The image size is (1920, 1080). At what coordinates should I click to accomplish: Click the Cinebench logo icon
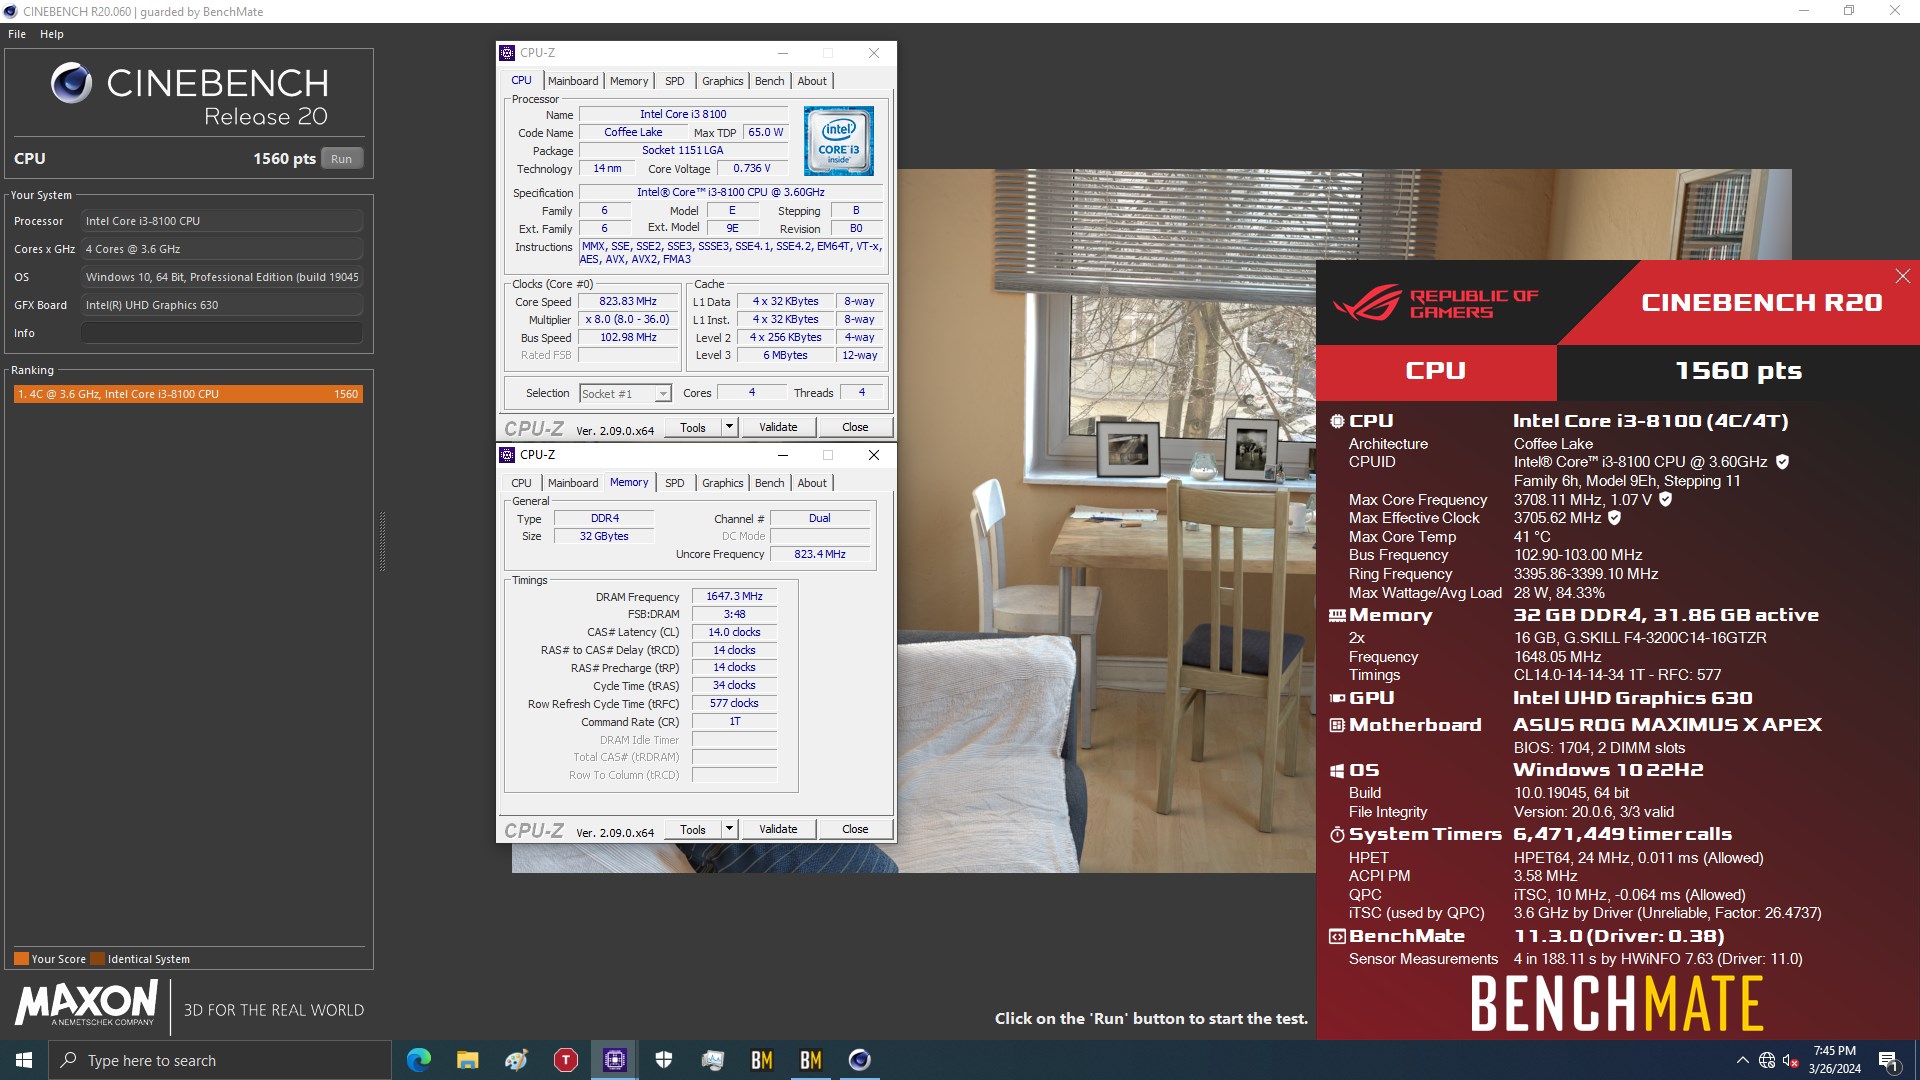click(x=71, y=83)
